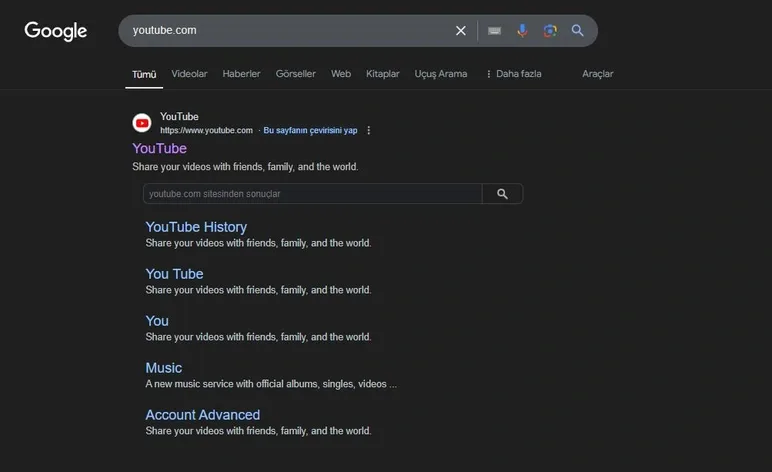Select the Tümü tab
Screen dimensions: 772x472
pyautogui.click(x=144, y=74)
